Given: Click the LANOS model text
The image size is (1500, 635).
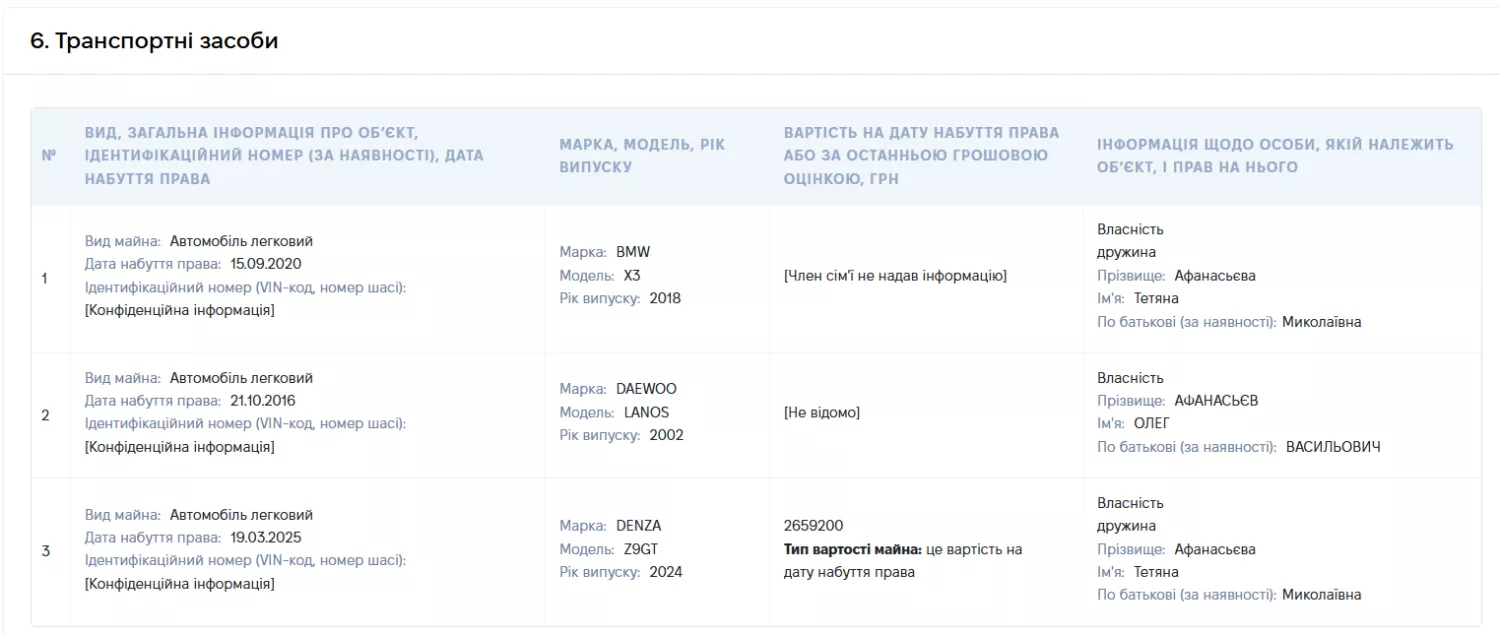Looking at the screenshot, I should pyautogui.click(x=646, y=412).
